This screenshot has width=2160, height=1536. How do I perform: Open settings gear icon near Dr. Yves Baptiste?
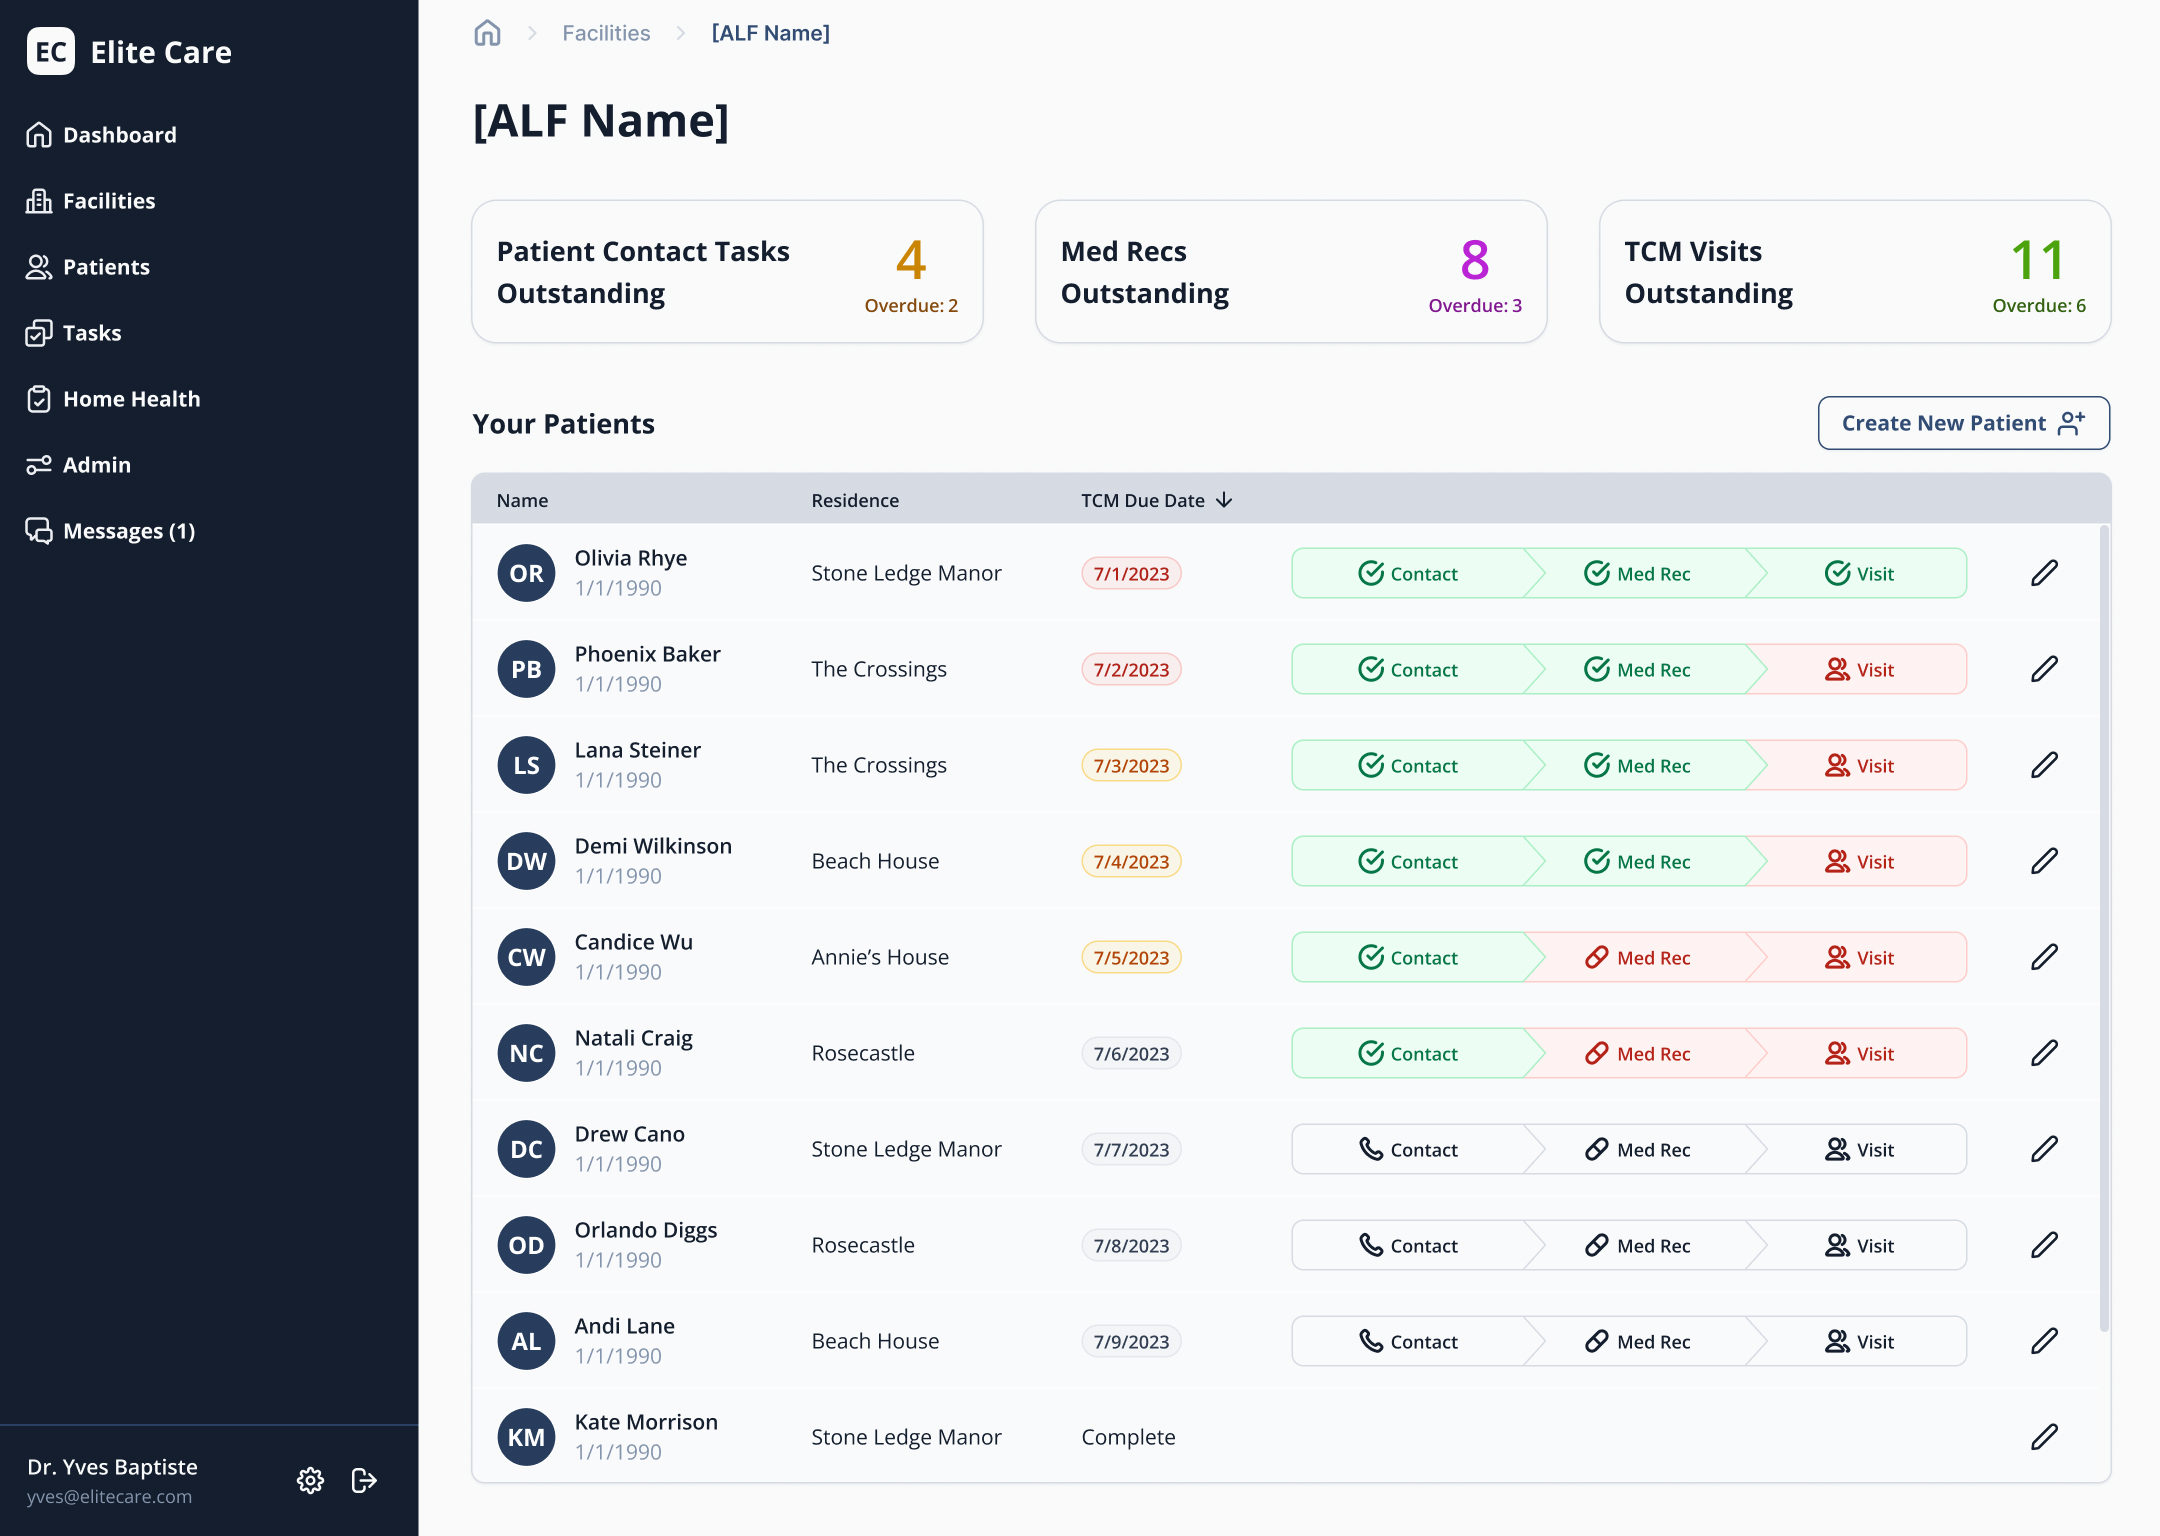pos(310,1480)
